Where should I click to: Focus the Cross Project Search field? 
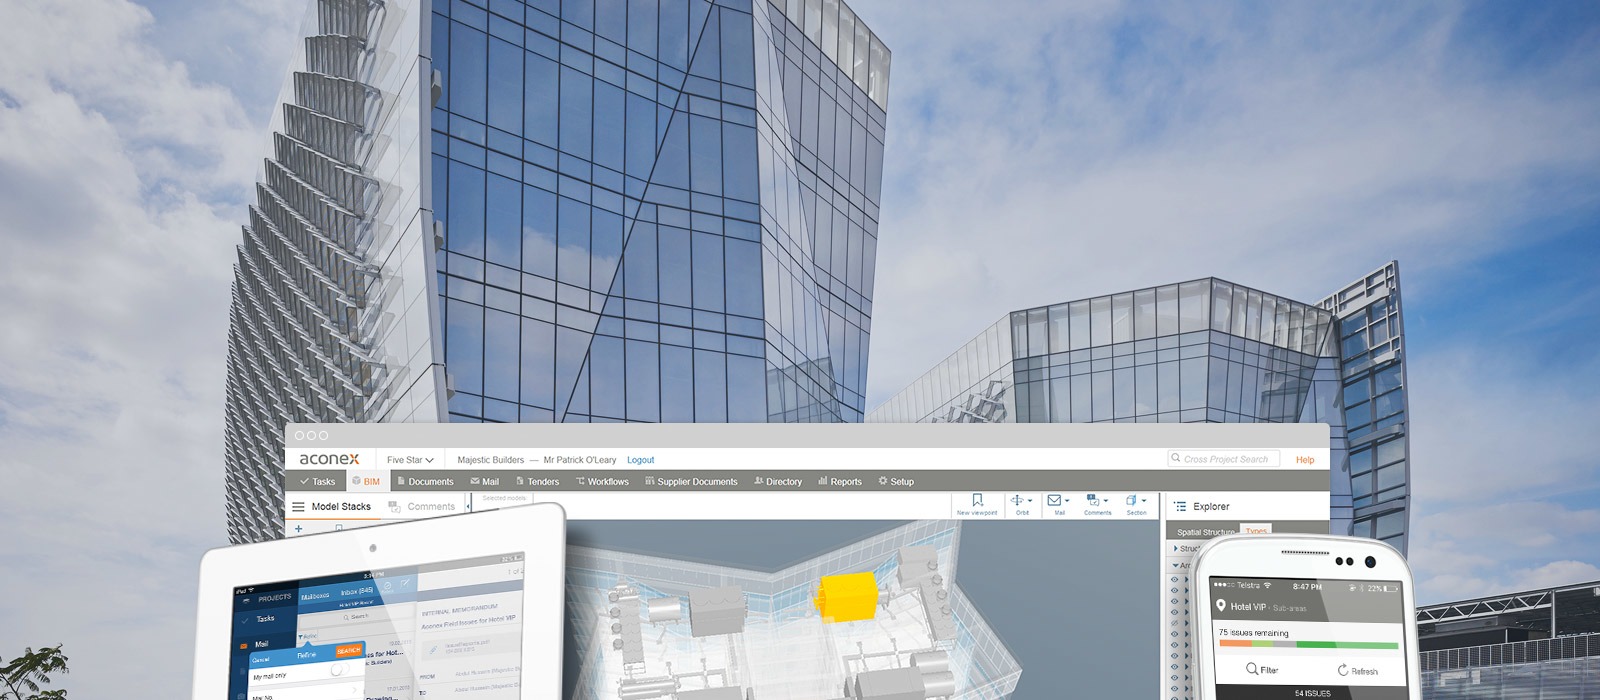(x=1224, y=459)
